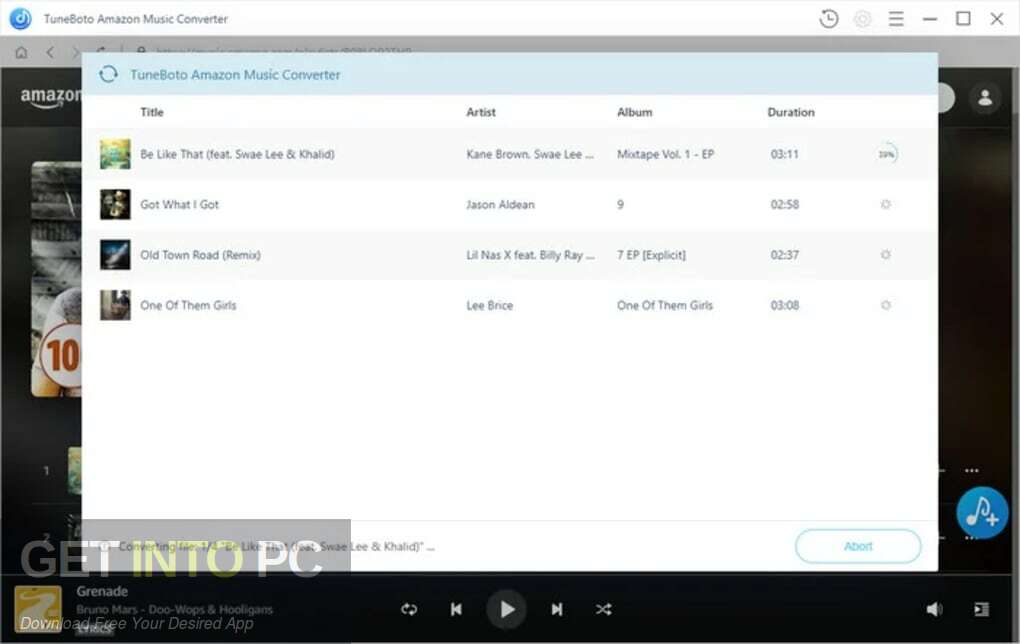1020x644 pixels.
Task: Select the One Of Them Girls thumbnail
Action: pos(115,305)
